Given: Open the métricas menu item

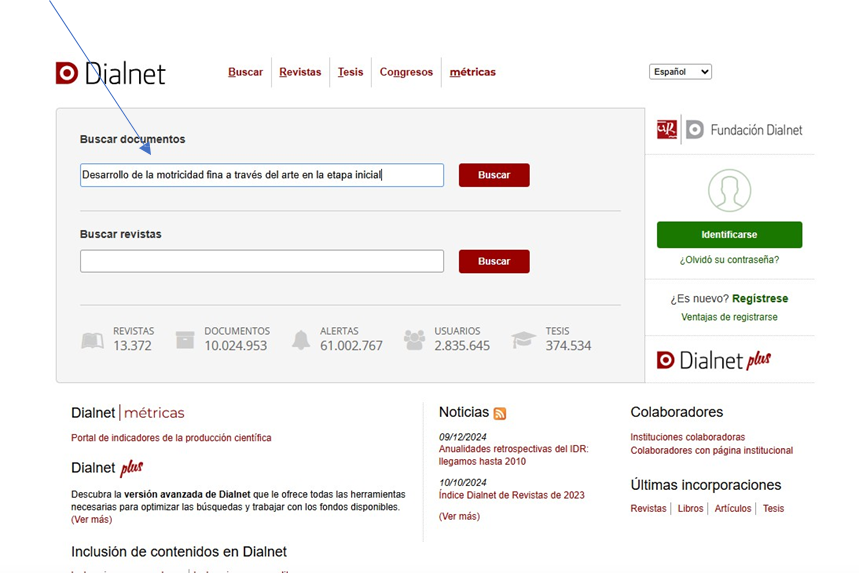Looking at the screenshot, I should [x=473, y=72].
